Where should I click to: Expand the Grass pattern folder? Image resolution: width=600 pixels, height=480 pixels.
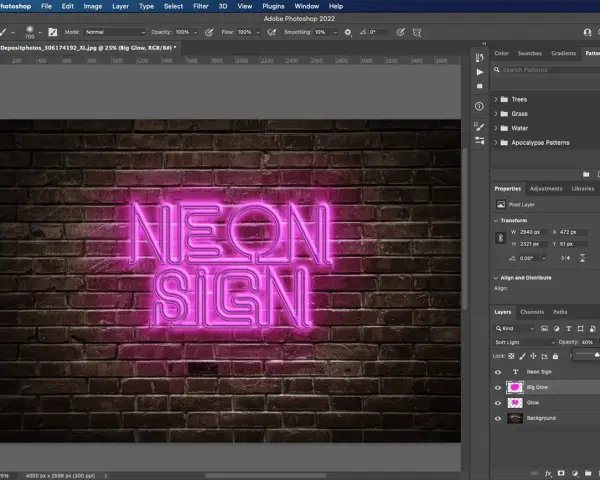click(496, 114)
